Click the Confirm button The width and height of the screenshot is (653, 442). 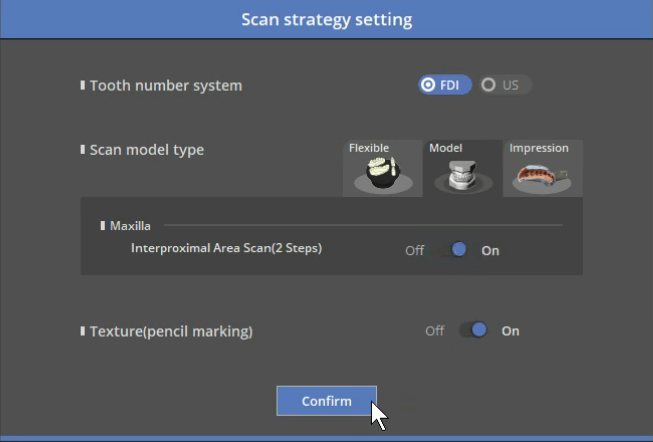[326, 401]
